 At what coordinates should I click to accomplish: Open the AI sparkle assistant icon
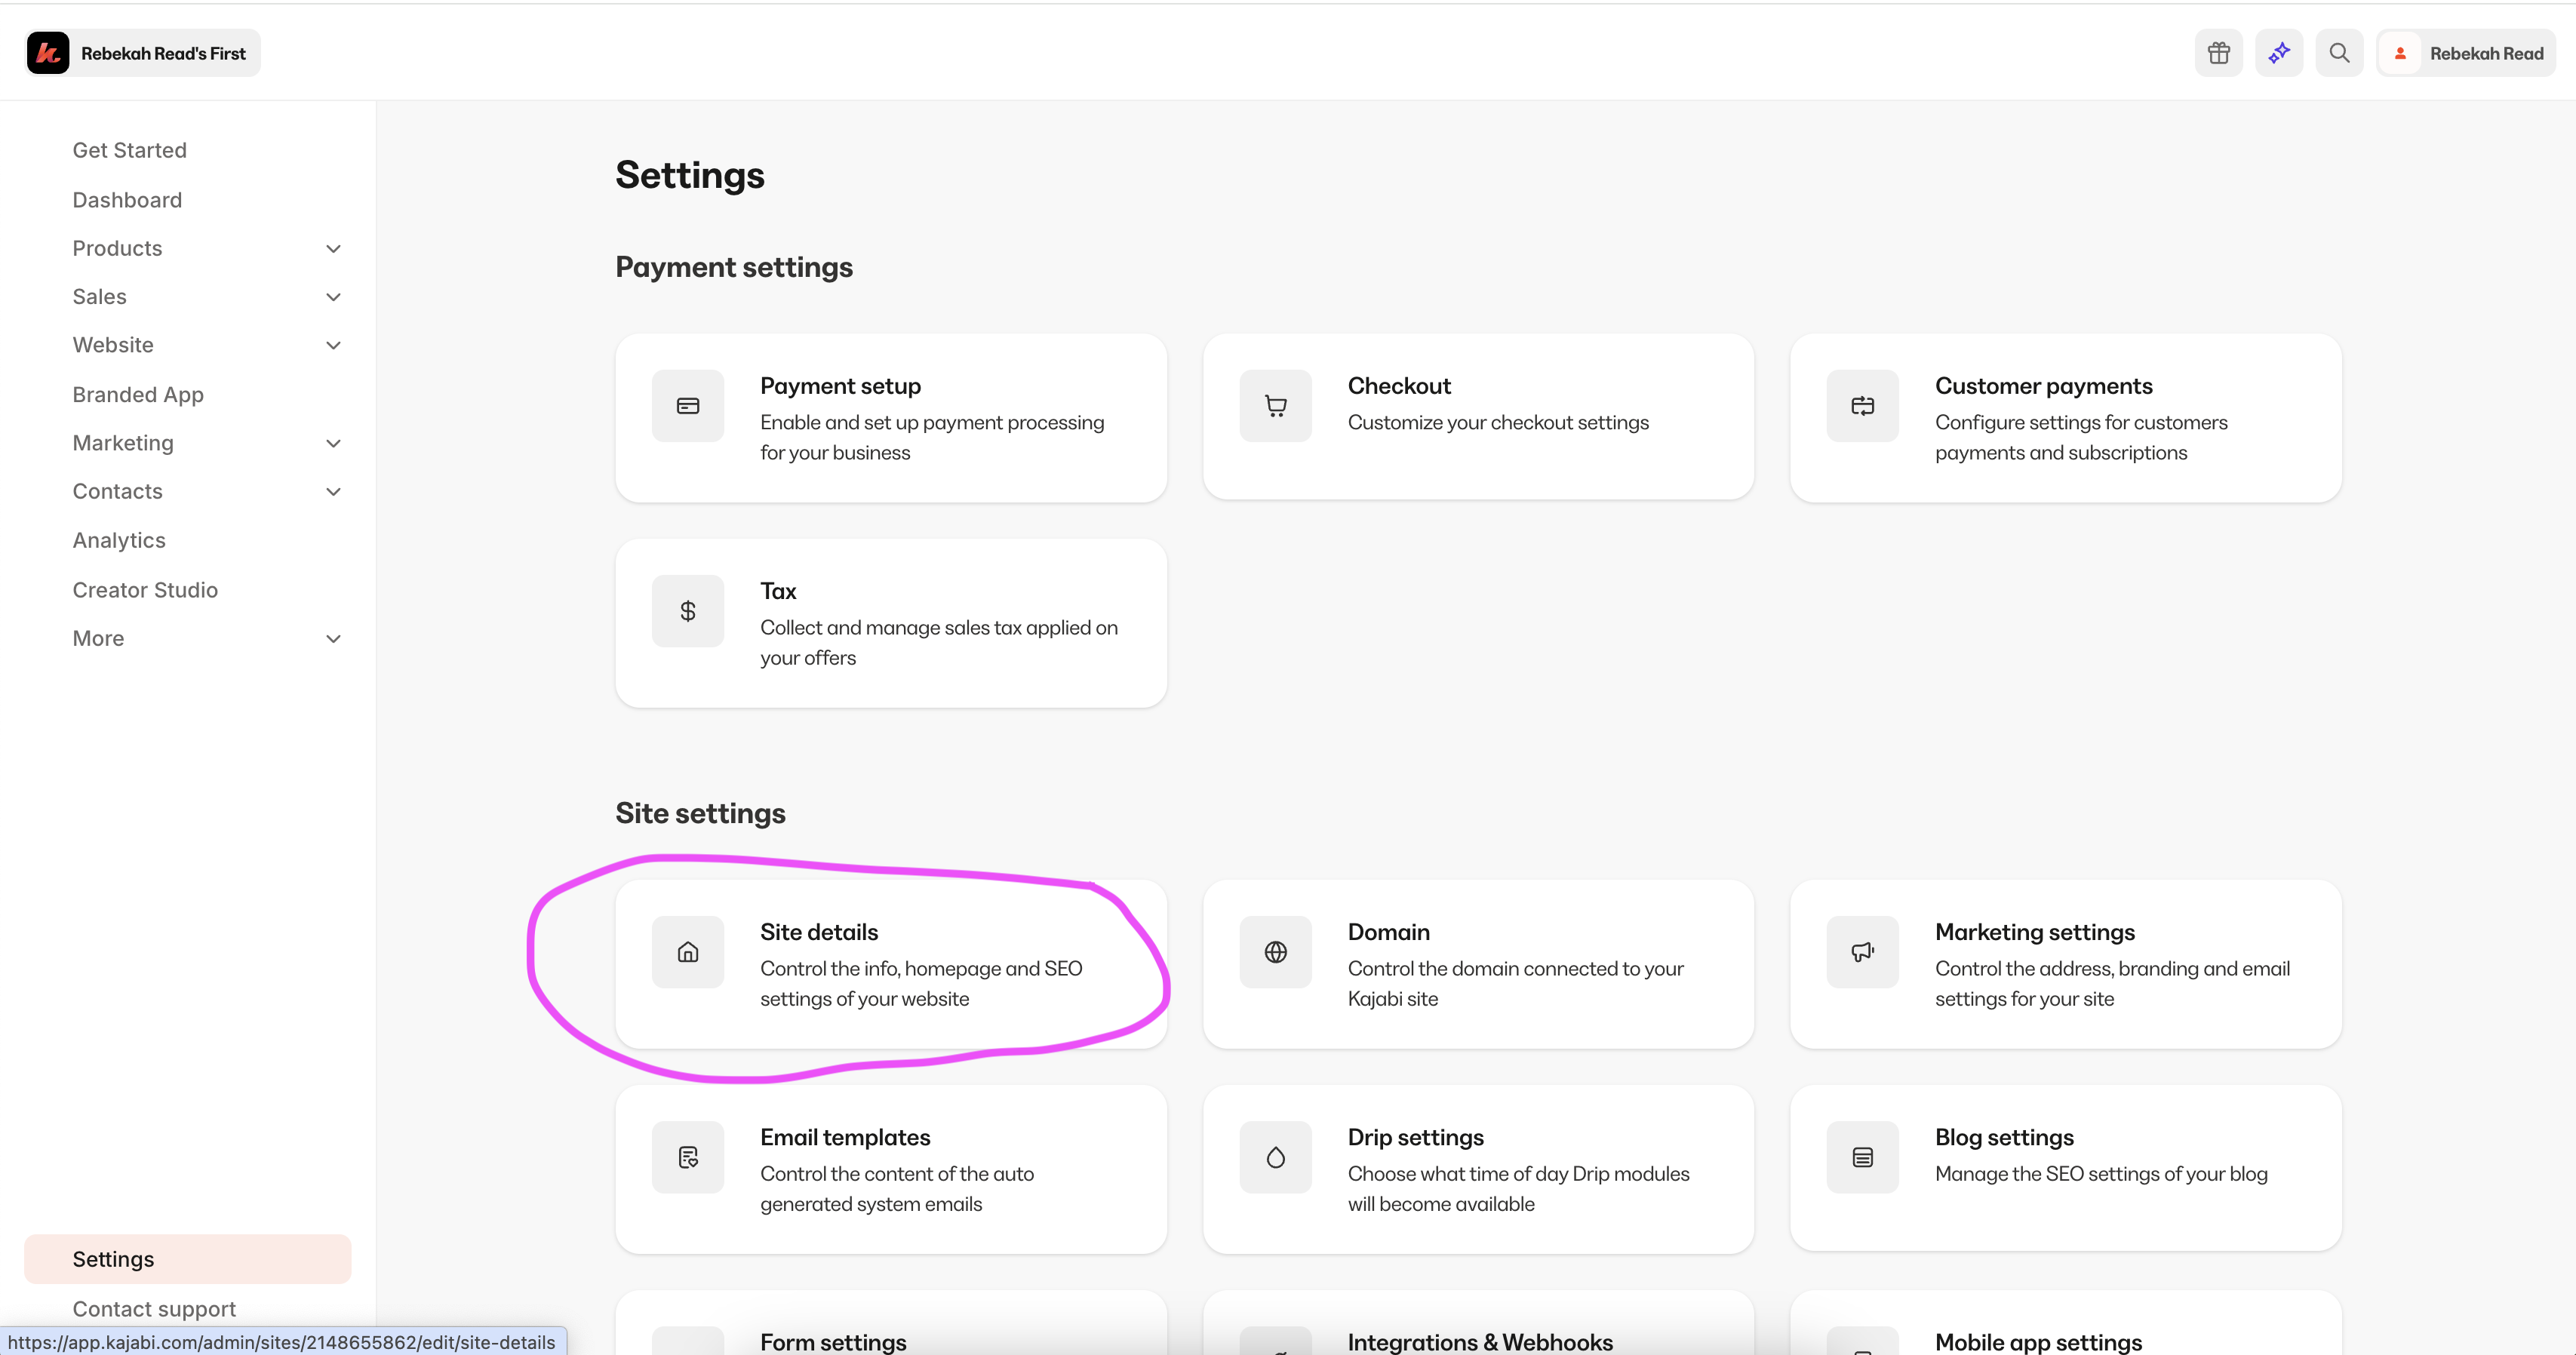2279,53
